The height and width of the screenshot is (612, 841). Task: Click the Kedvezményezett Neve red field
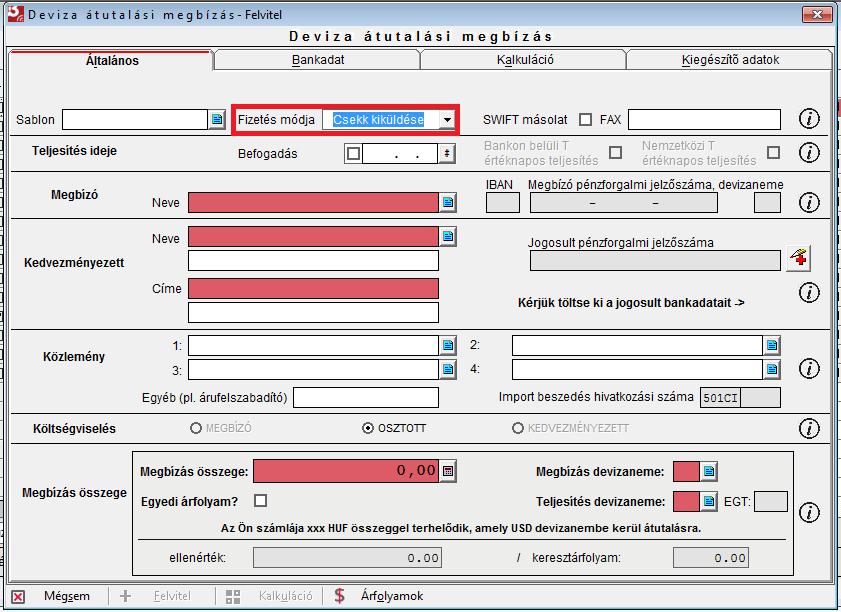313,237
